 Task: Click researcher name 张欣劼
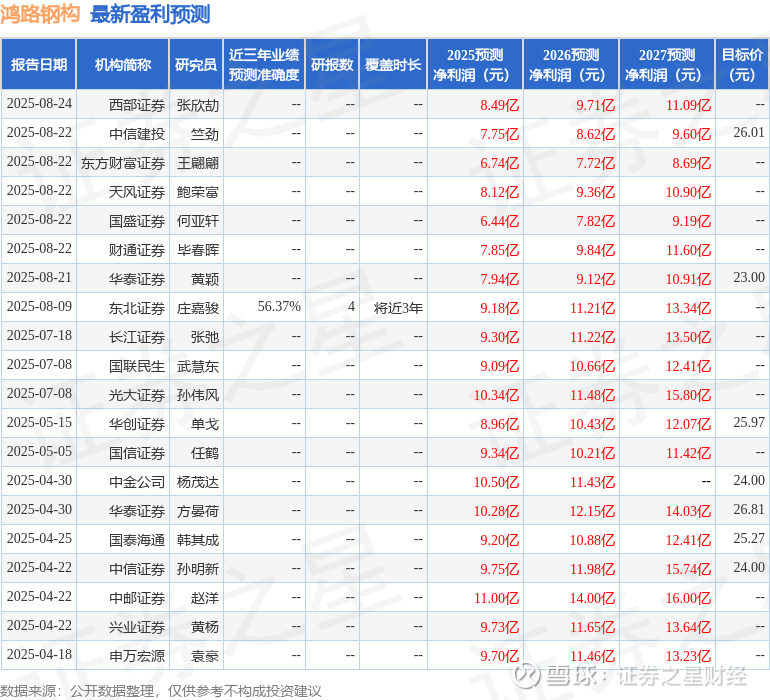point(197,105)
